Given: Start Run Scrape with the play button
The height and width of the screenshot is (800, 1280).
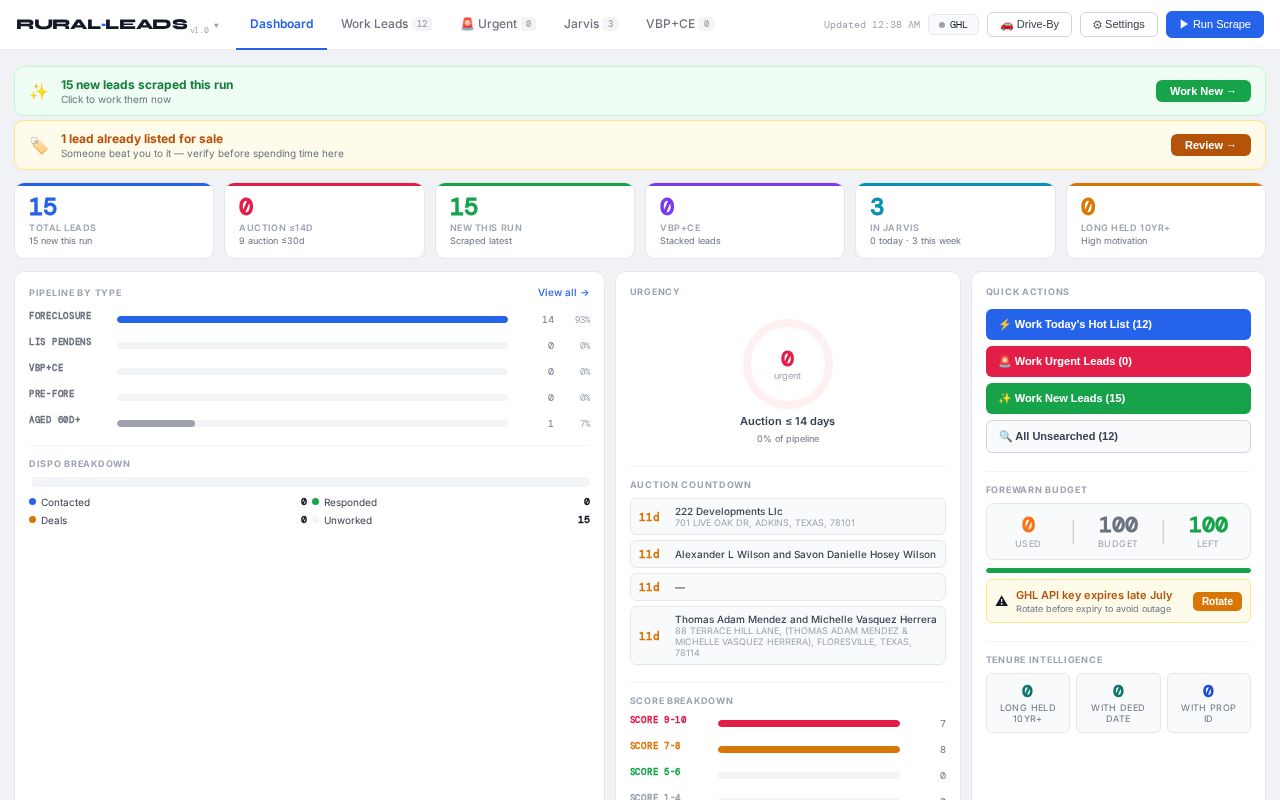Looking at the screenshot, I should 1214,24.
